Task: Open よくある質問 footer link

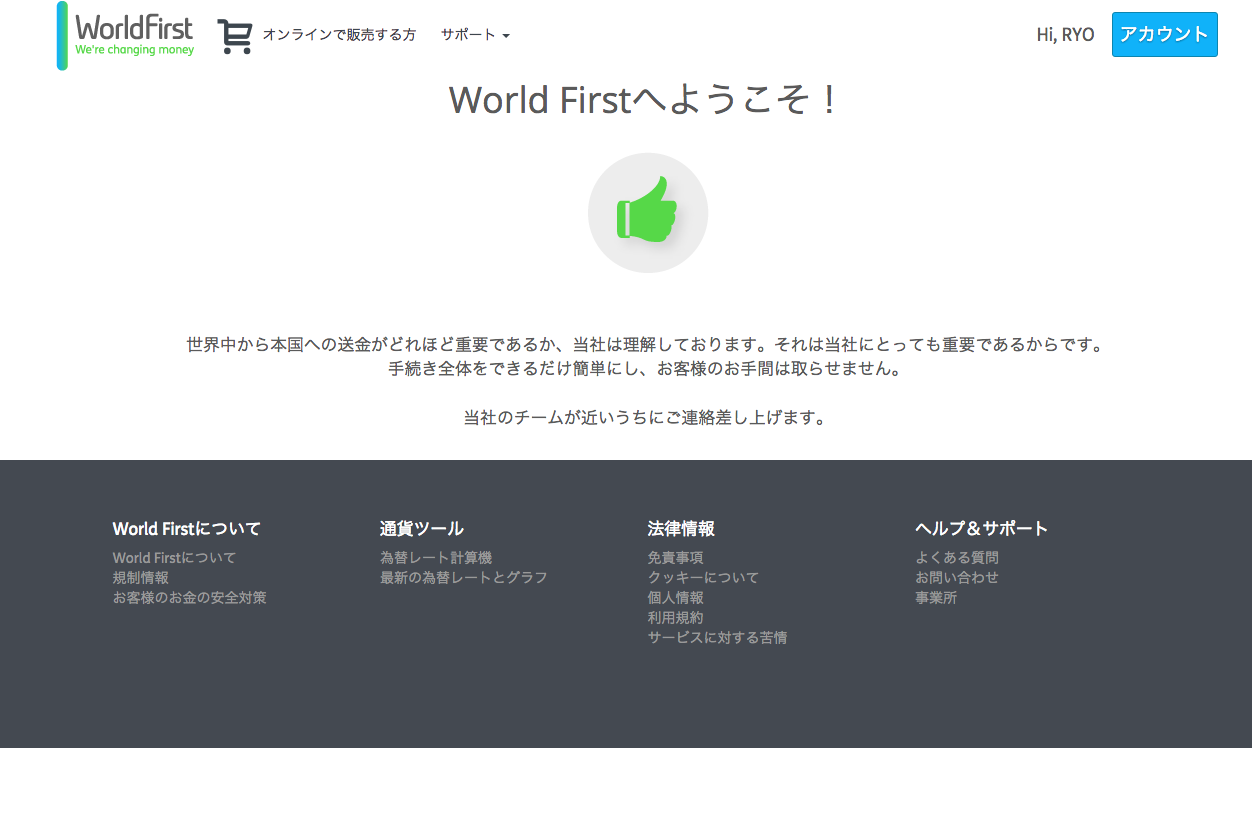Action: coord(956,558)
